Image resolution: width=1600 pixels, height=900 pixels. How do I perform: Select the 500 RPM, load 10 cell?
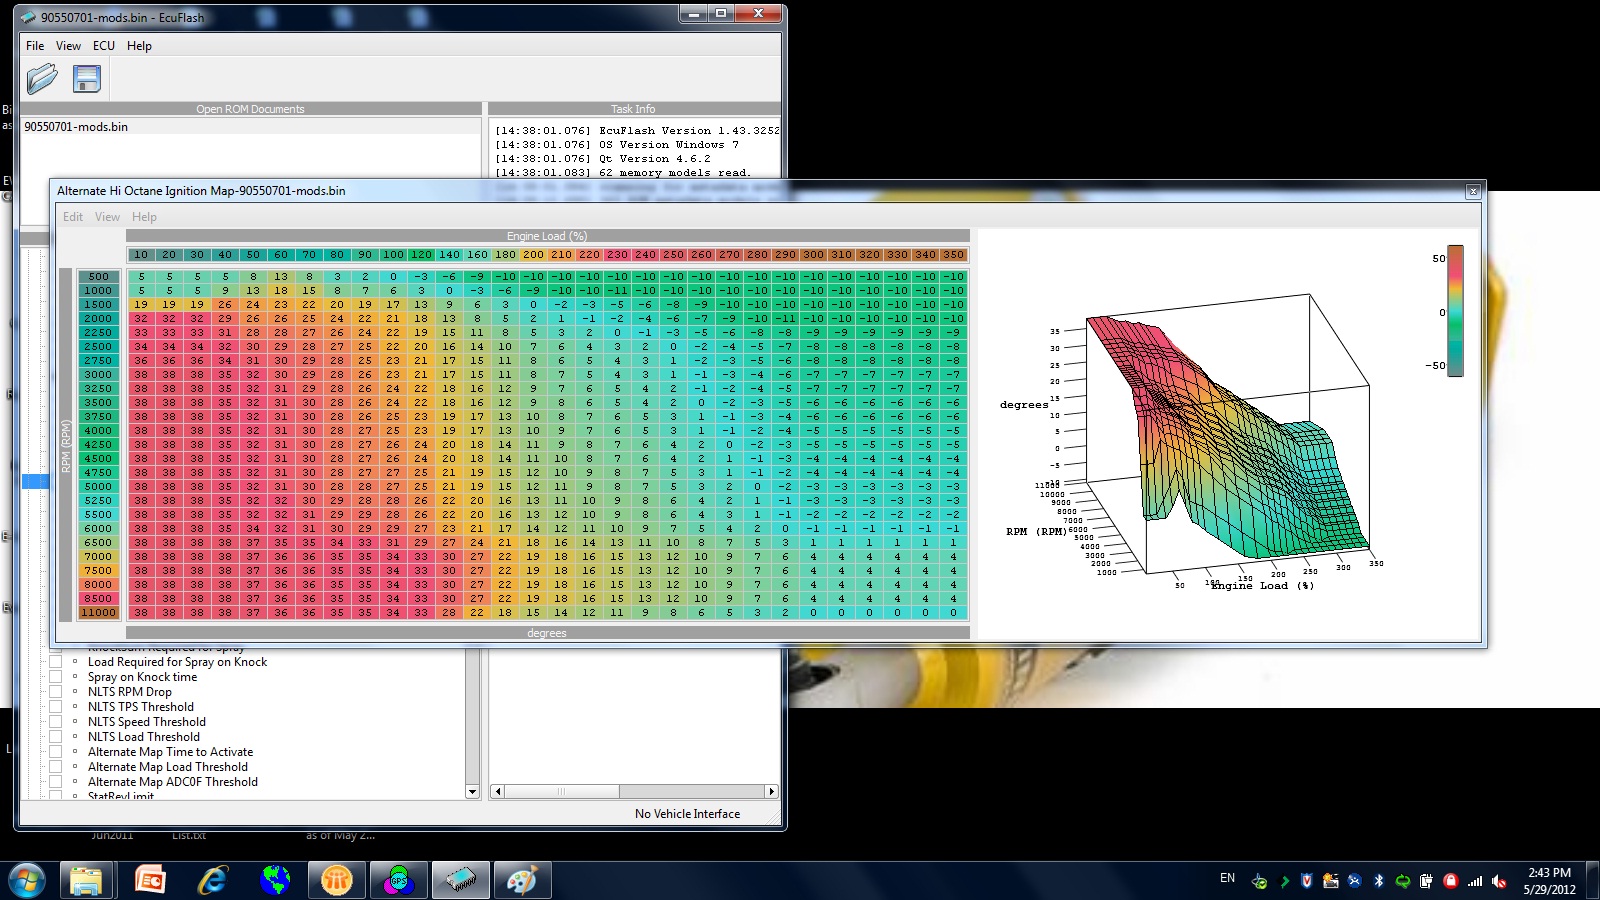point(141,277)
